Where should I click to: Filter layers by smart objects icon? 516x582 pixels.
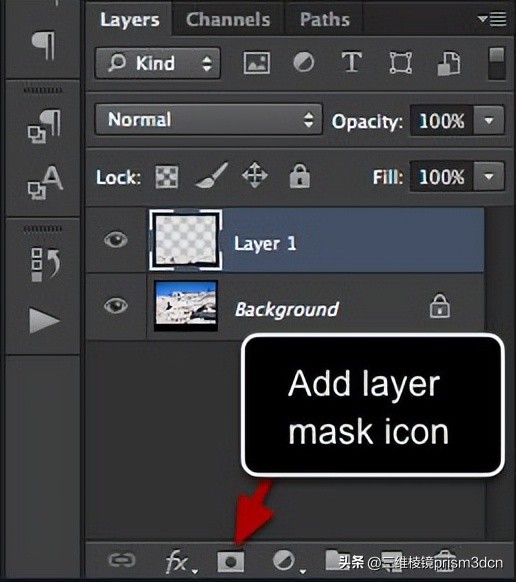[x=449, y=63]
